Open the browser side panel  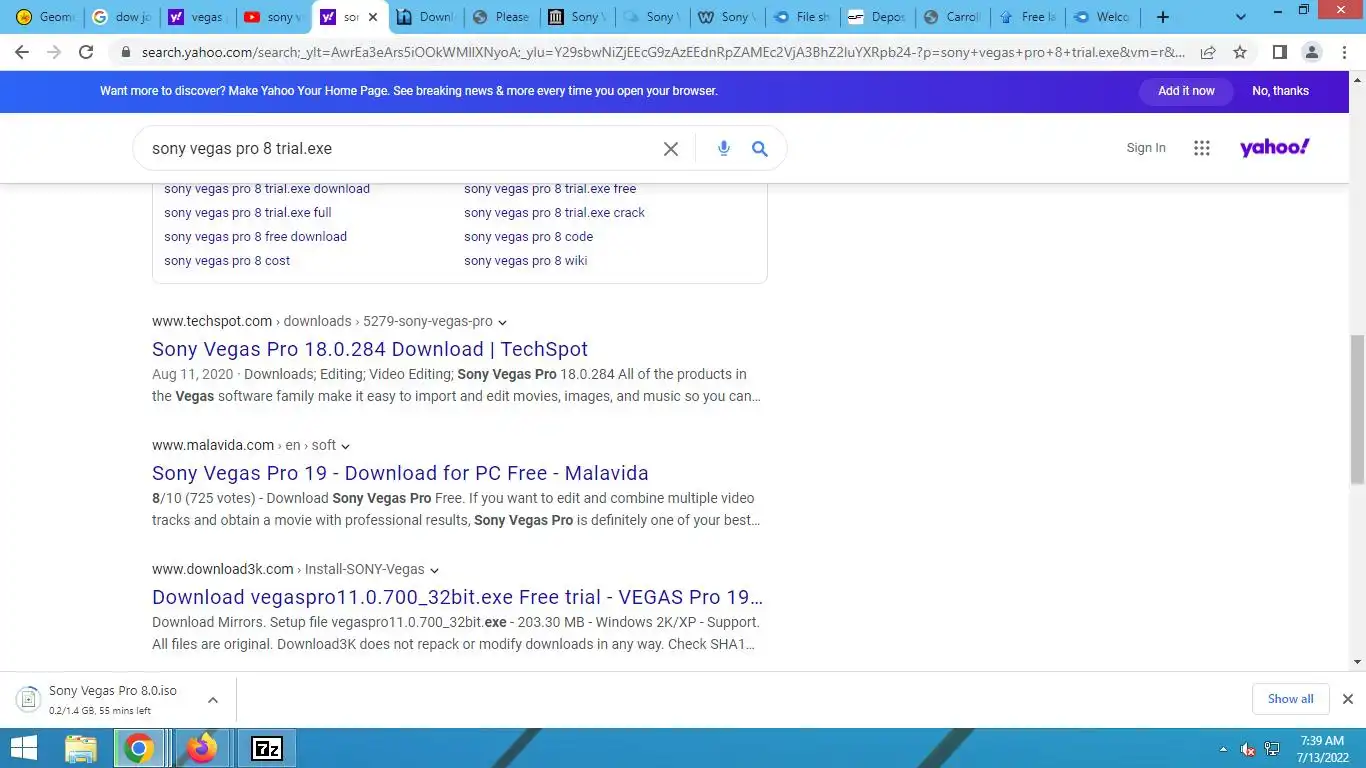(x=1279, y=52)
